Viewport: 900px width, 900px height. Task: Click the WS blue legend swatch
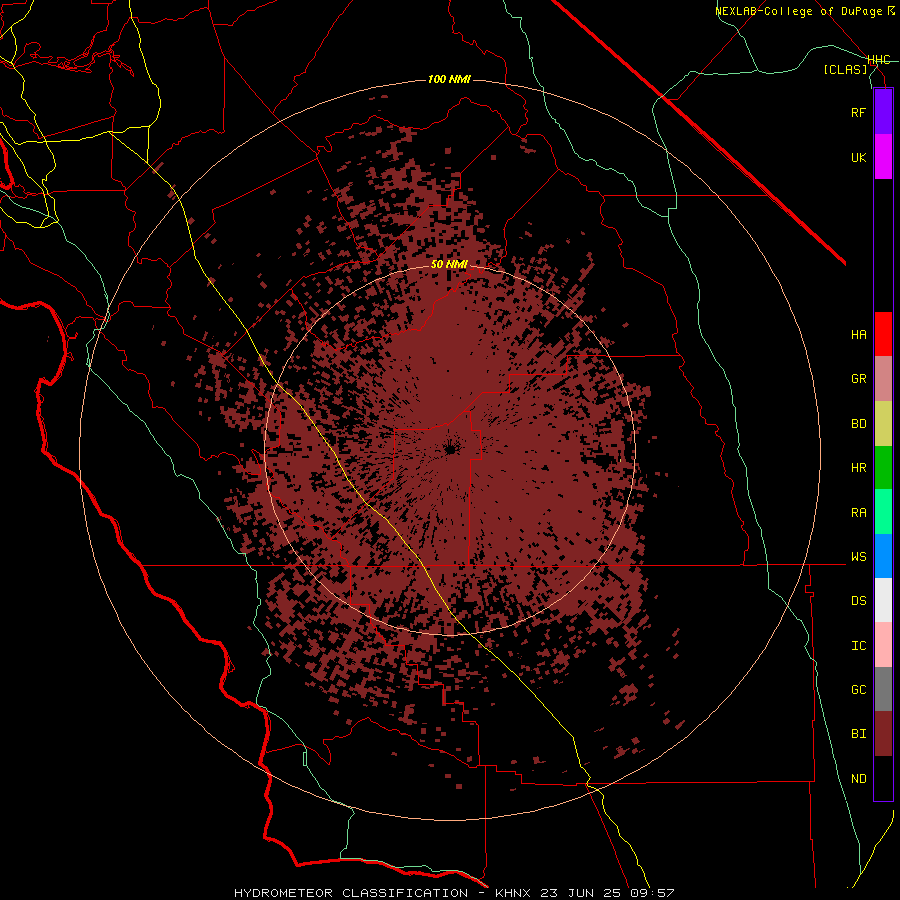click(883, 556)
